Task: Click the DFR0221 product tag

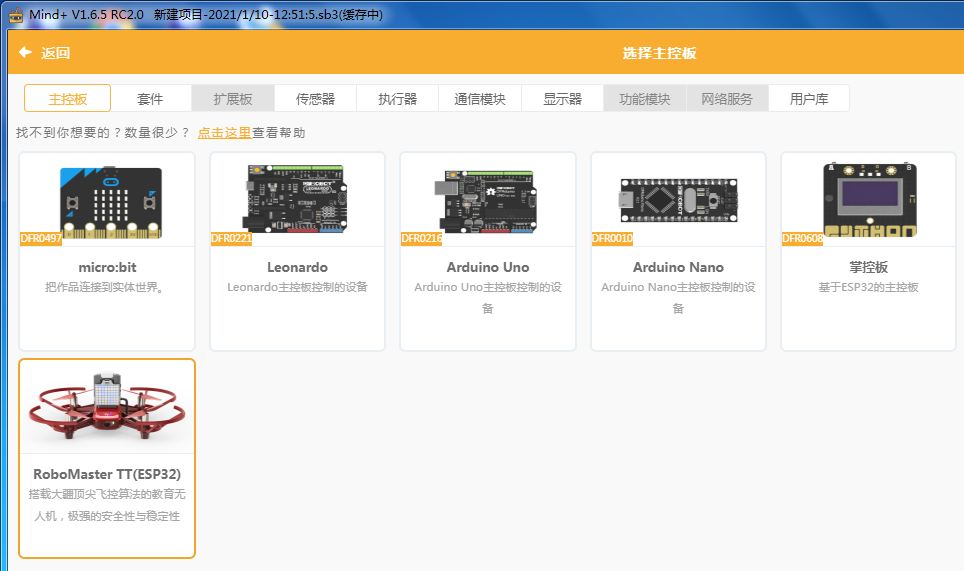Action: point(231,238)
